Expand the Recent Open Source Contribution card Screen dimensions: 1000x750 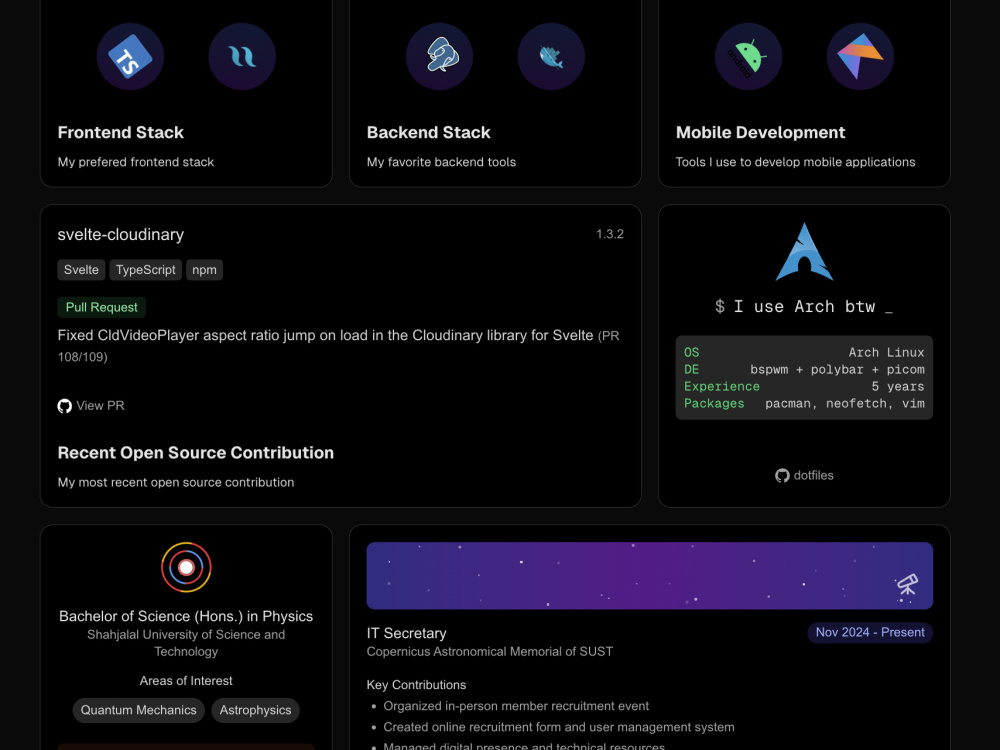click(x=195, y=452)
